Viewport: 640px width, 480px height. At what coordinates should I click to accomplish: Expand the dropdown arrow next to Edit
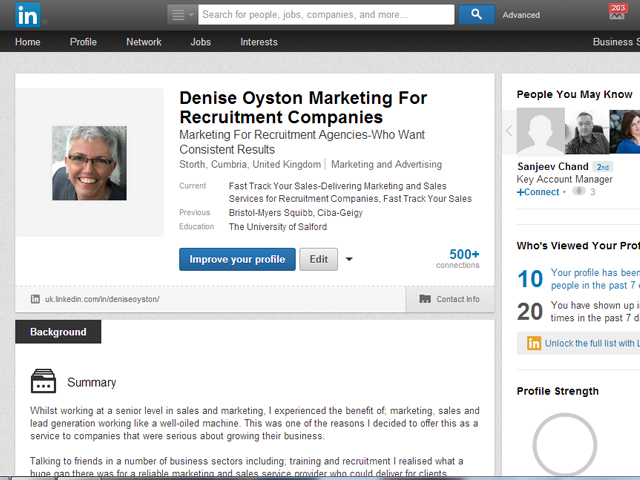(x=349, y=259)
